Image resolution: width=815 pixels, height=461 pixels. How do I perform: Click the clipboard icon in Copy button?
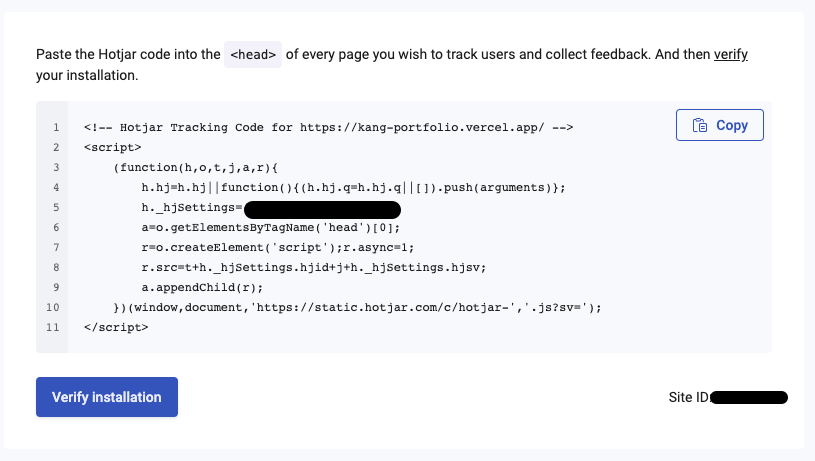tap(700, 125)
